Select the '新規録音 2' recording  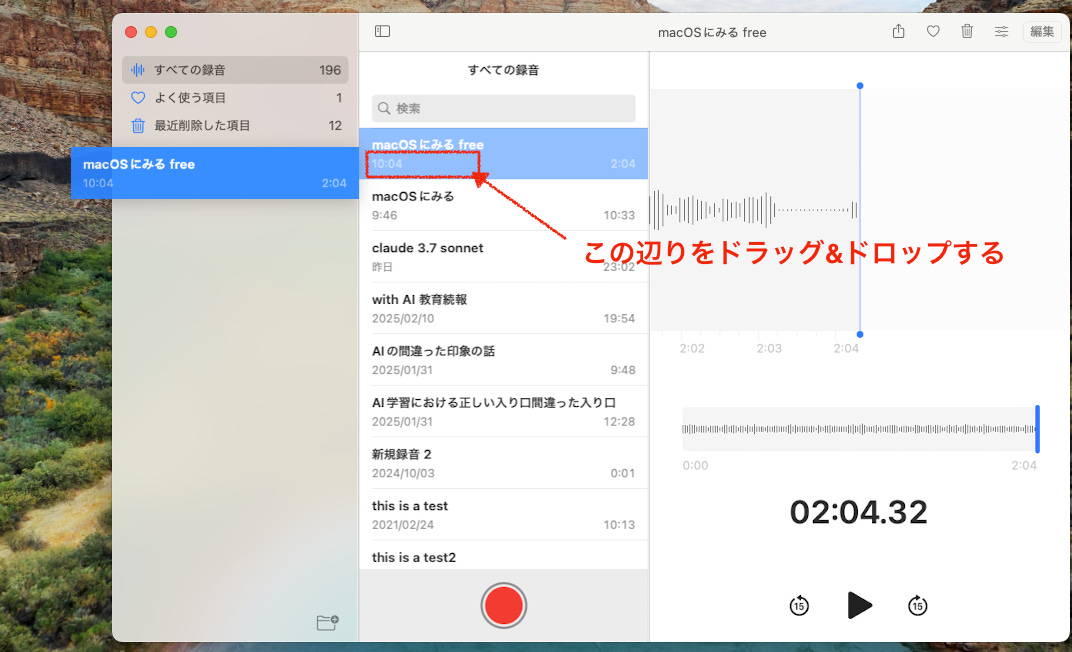(x=503, y=463)
